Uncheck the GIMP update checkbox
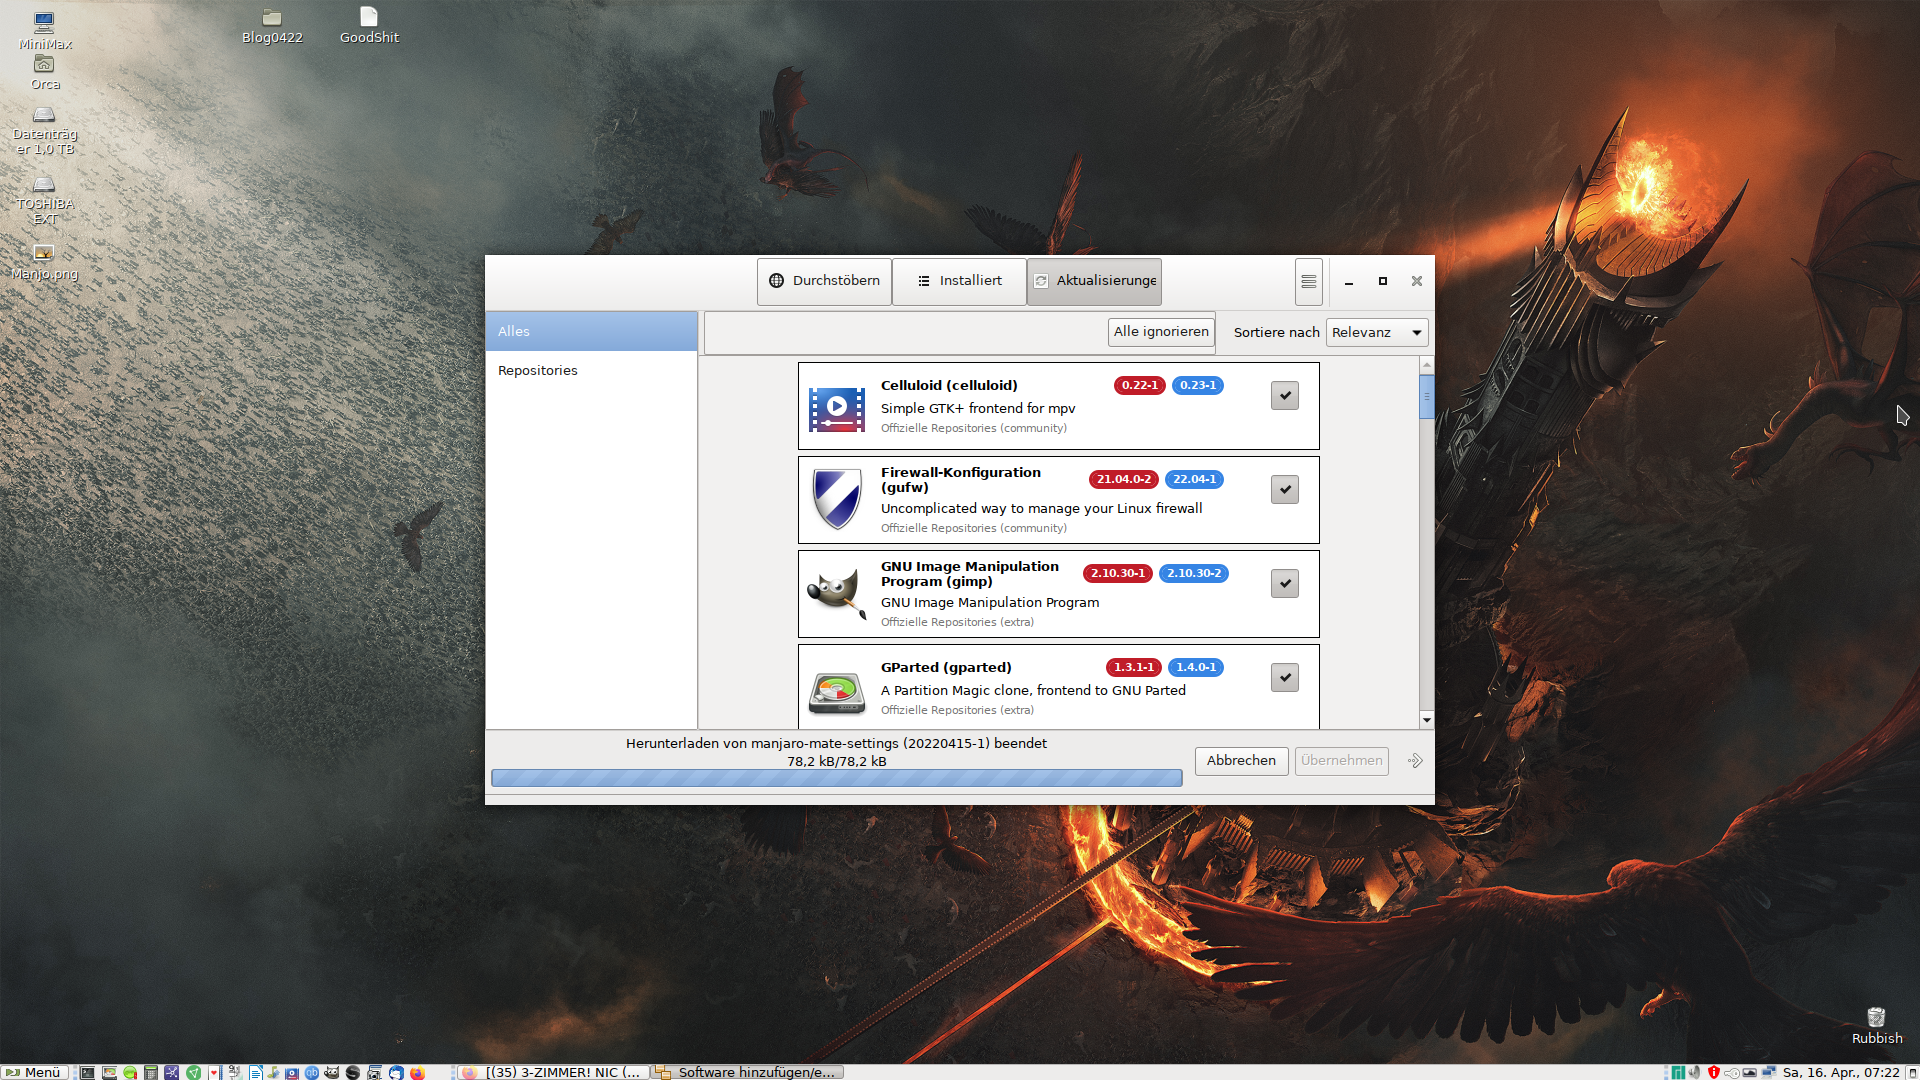 point(1285,584)
